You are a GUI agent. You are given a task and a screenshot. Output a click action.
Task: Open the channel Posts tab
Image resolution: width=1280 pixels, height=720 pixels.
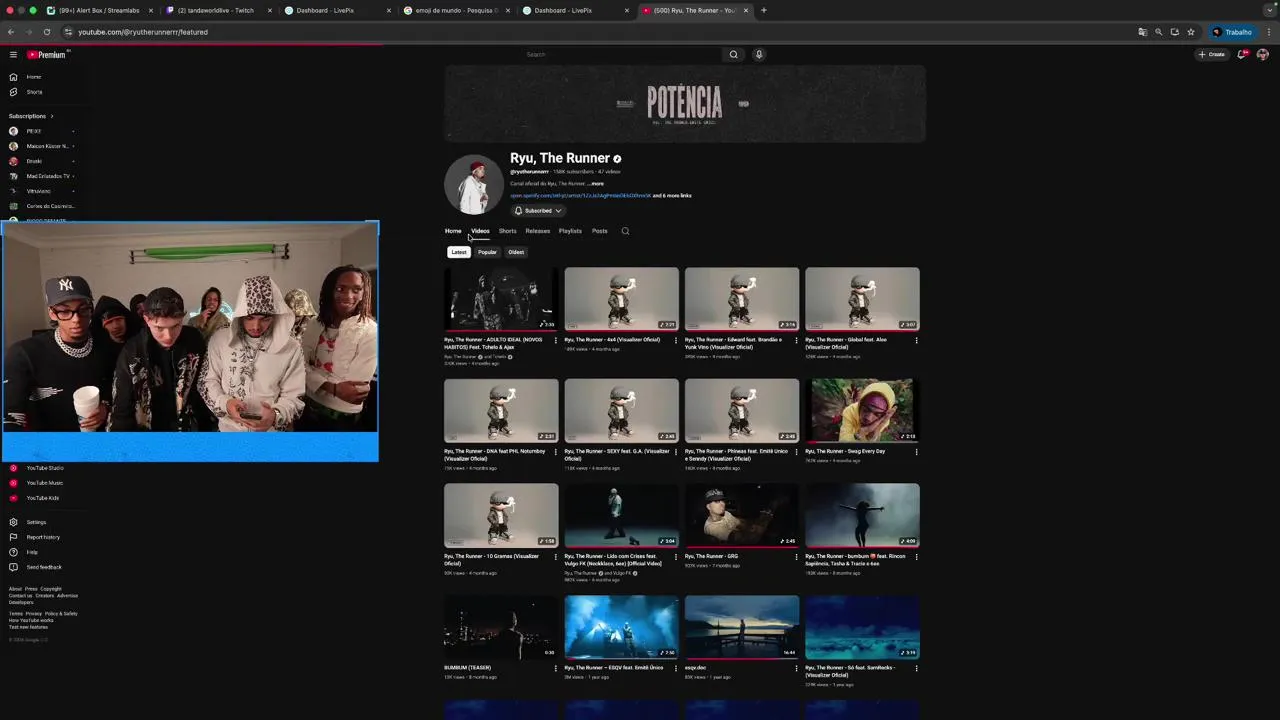pos(600,231)
